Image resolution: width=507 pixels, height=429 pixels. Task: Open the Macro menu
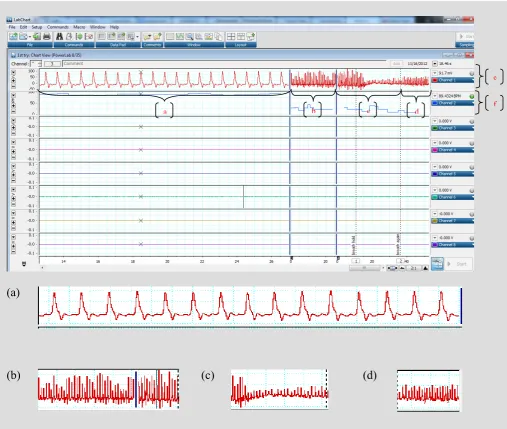click(x=79, y=27)
